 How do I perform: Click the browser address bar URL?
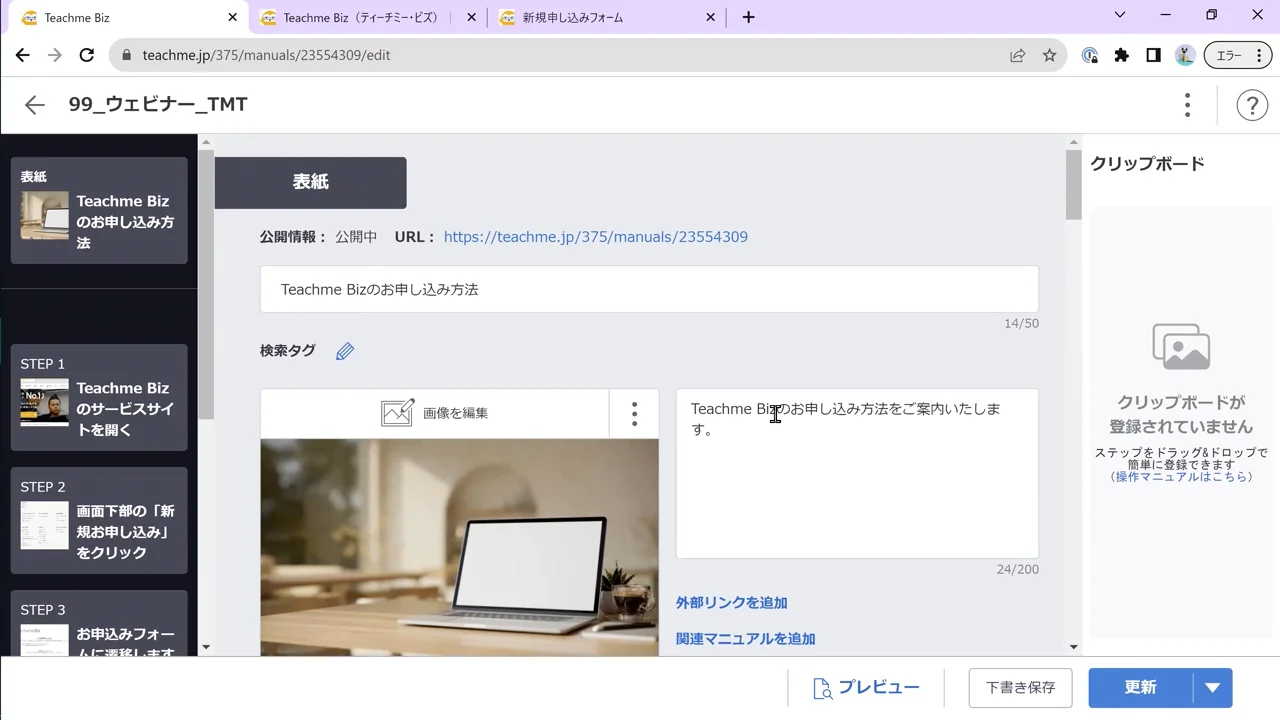(x=266, y=56)
